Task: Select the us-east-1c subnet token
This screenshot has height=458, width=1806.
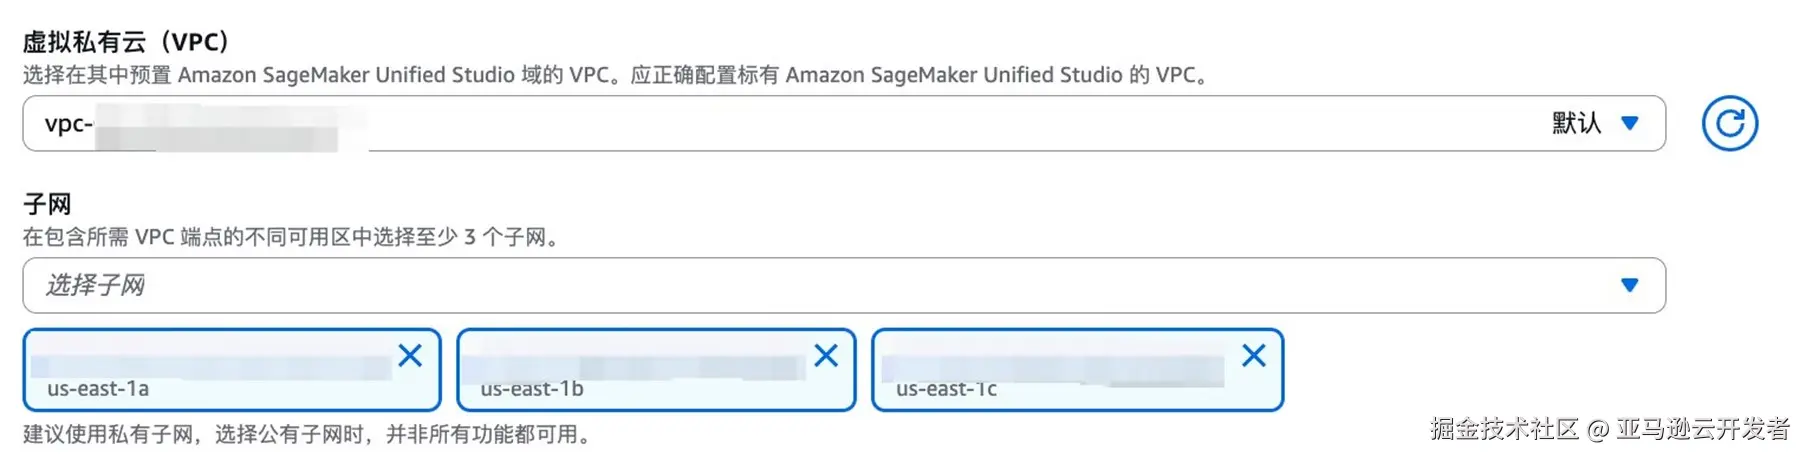Action: 946,389
